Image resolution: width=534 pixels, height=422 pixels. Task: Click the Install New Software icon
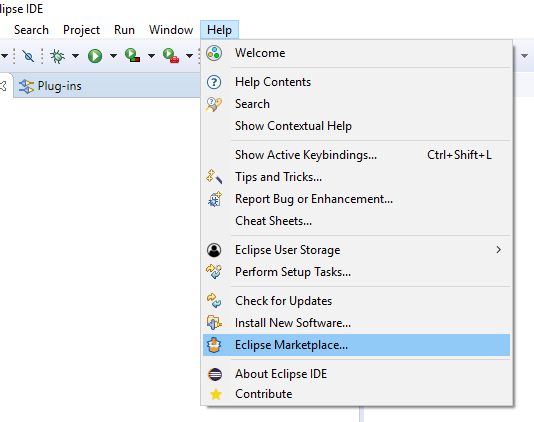214,323
